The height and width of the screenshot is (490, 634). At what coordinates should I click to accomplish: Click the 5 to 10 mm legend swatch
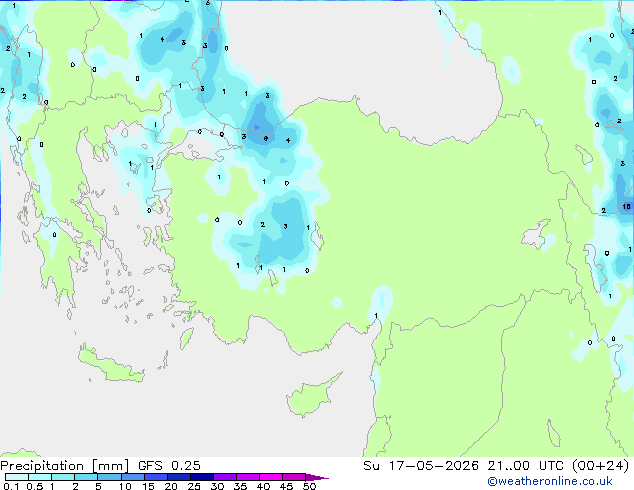coord(109,477)
